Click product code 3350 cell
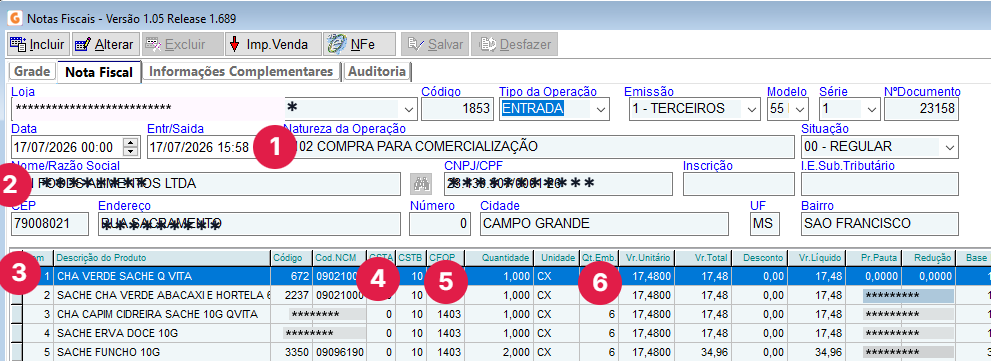This screenshot has height=361, width=991. [x=291, y=352]
